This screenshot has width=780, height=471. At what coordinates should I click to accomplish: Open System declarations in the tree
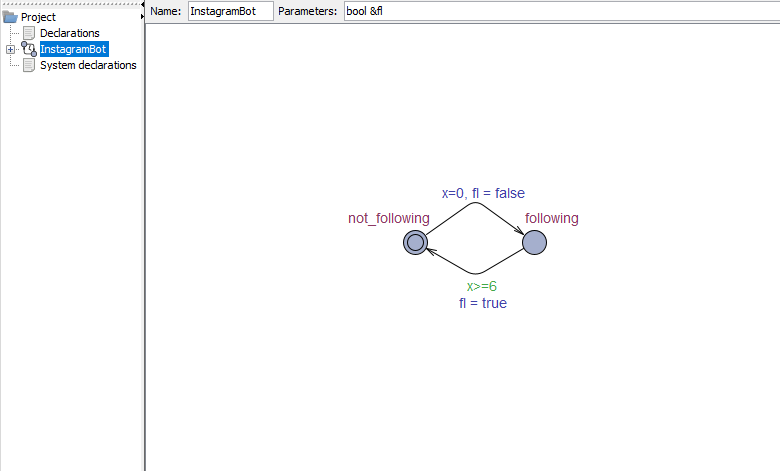[x=88, y=65]
